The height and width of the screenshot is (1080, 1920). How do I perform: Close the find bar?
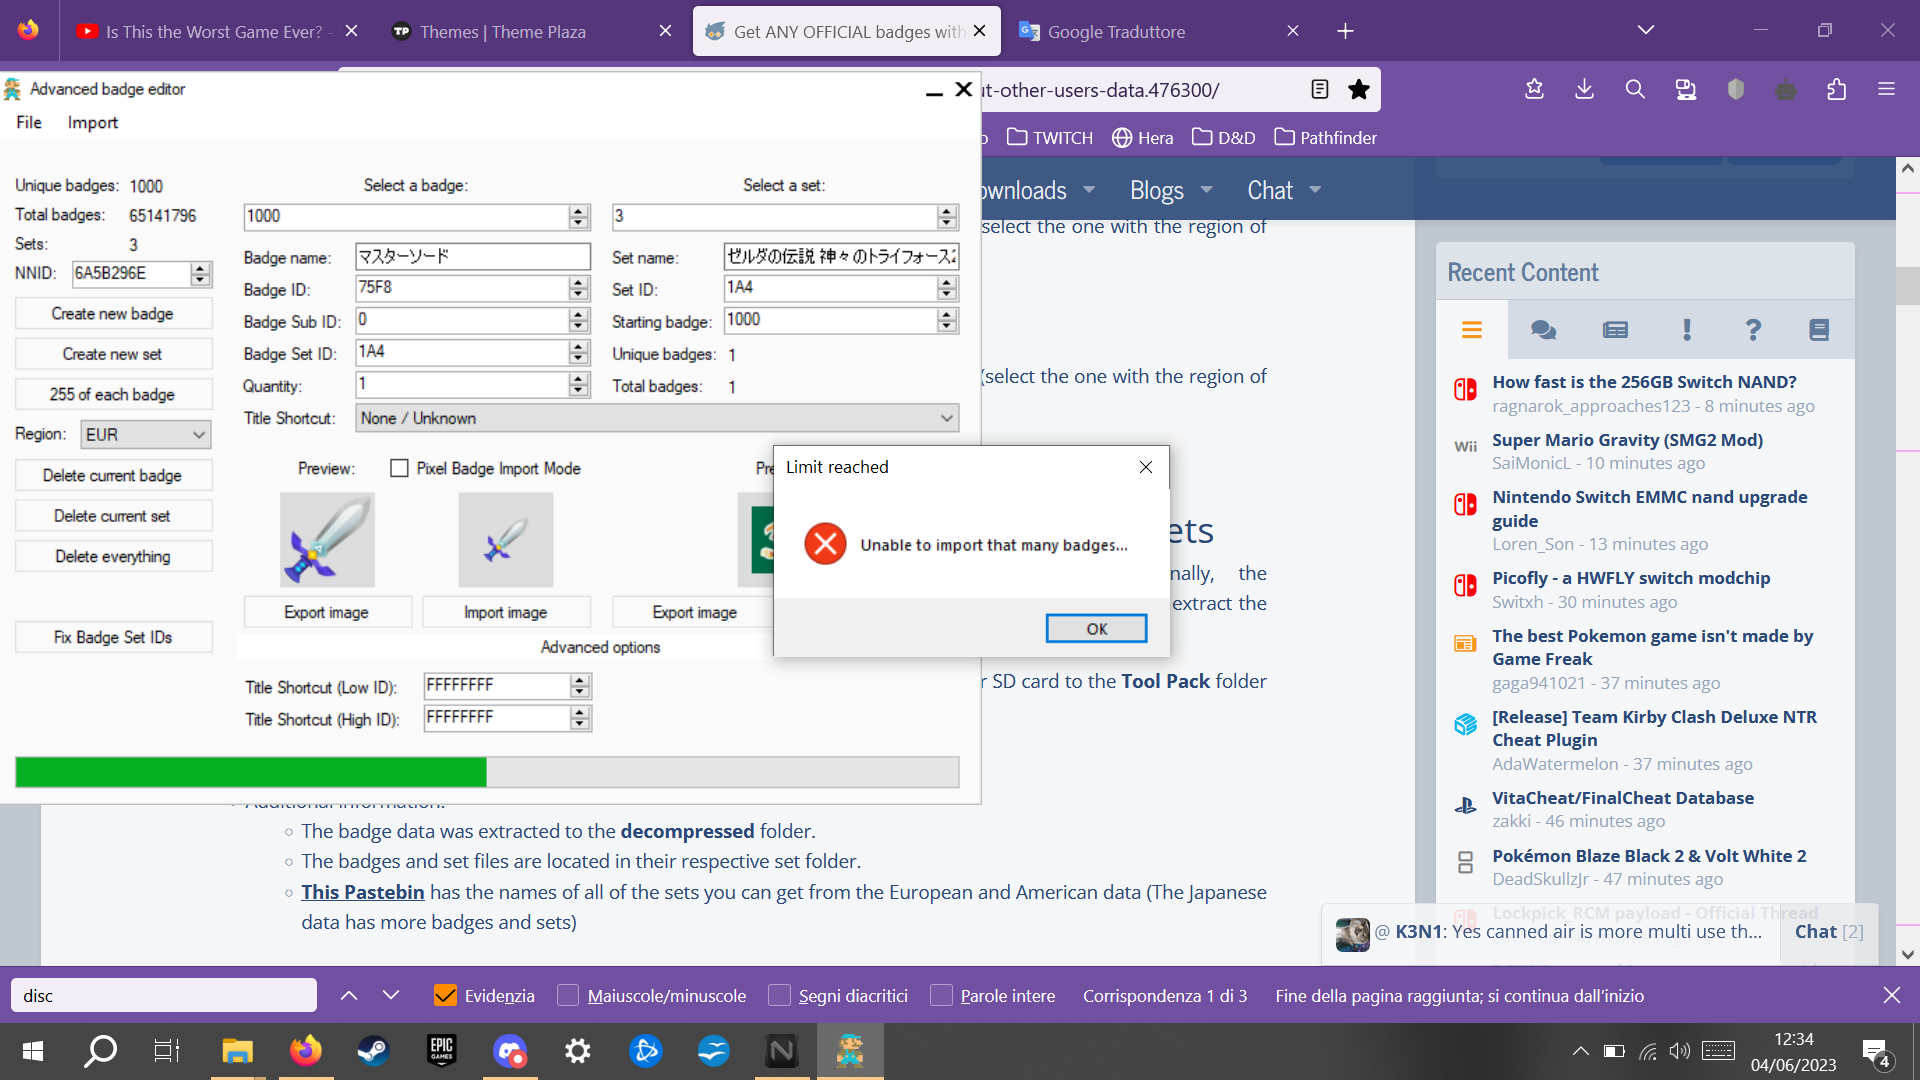[1891, 995]
